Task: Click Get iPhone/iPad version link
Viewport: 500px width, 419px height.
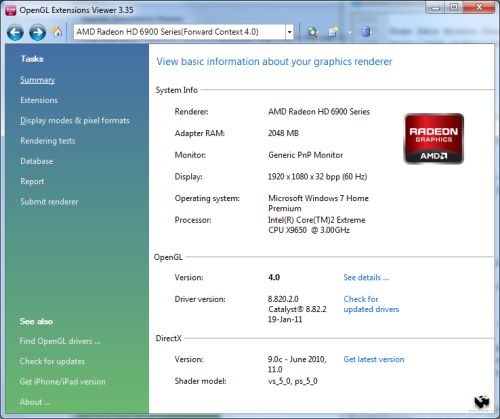Action: tap(62, 382)
